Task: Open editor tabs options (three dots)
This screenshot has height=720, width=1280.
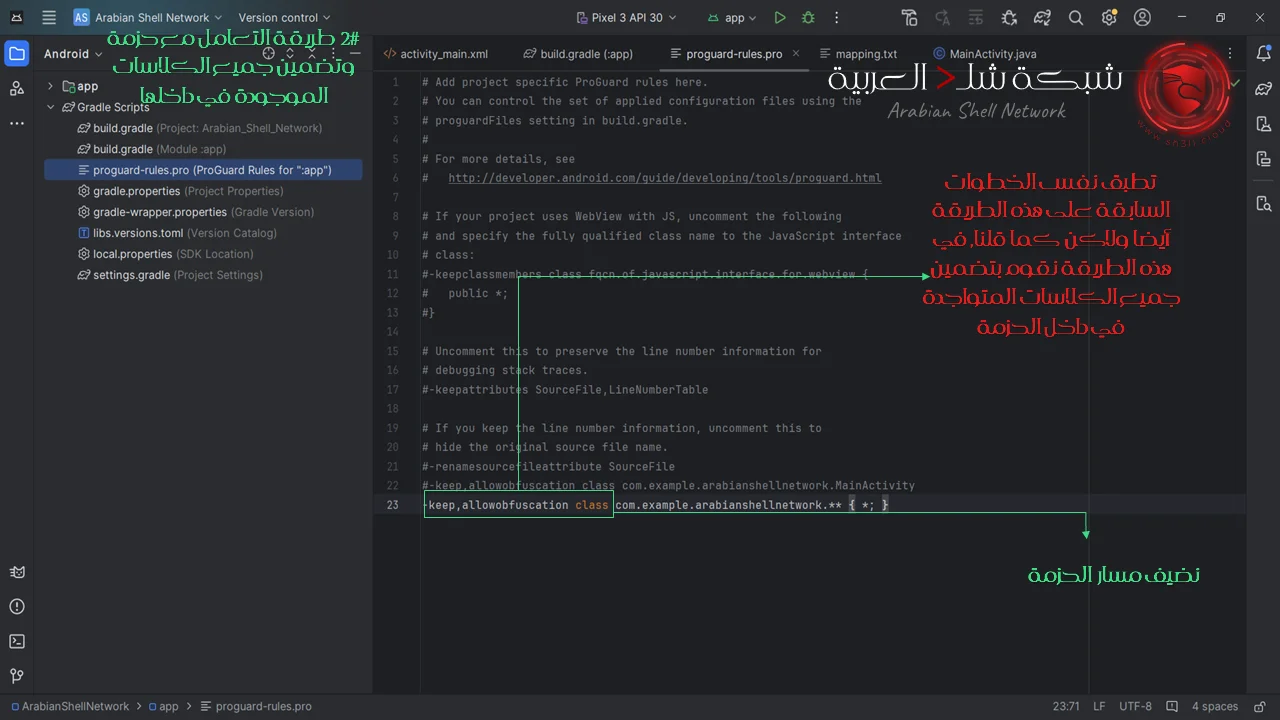Action: pos(1230,54)
